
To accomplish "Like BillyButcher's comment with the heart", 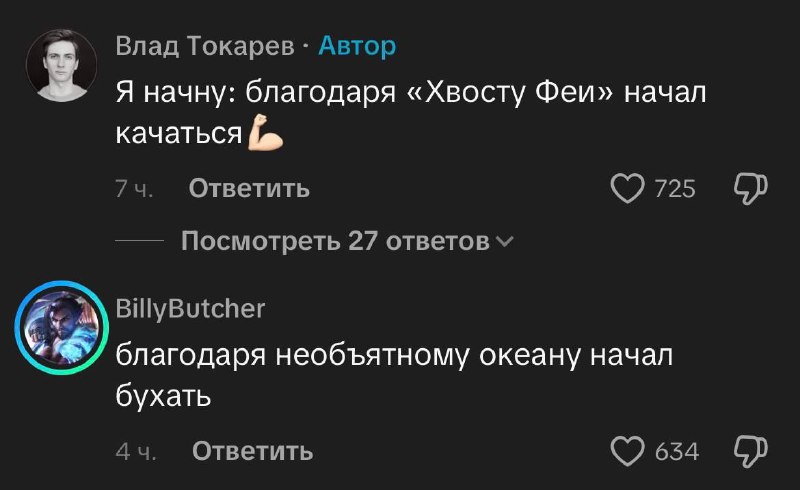I will click(x=627, y=452).
